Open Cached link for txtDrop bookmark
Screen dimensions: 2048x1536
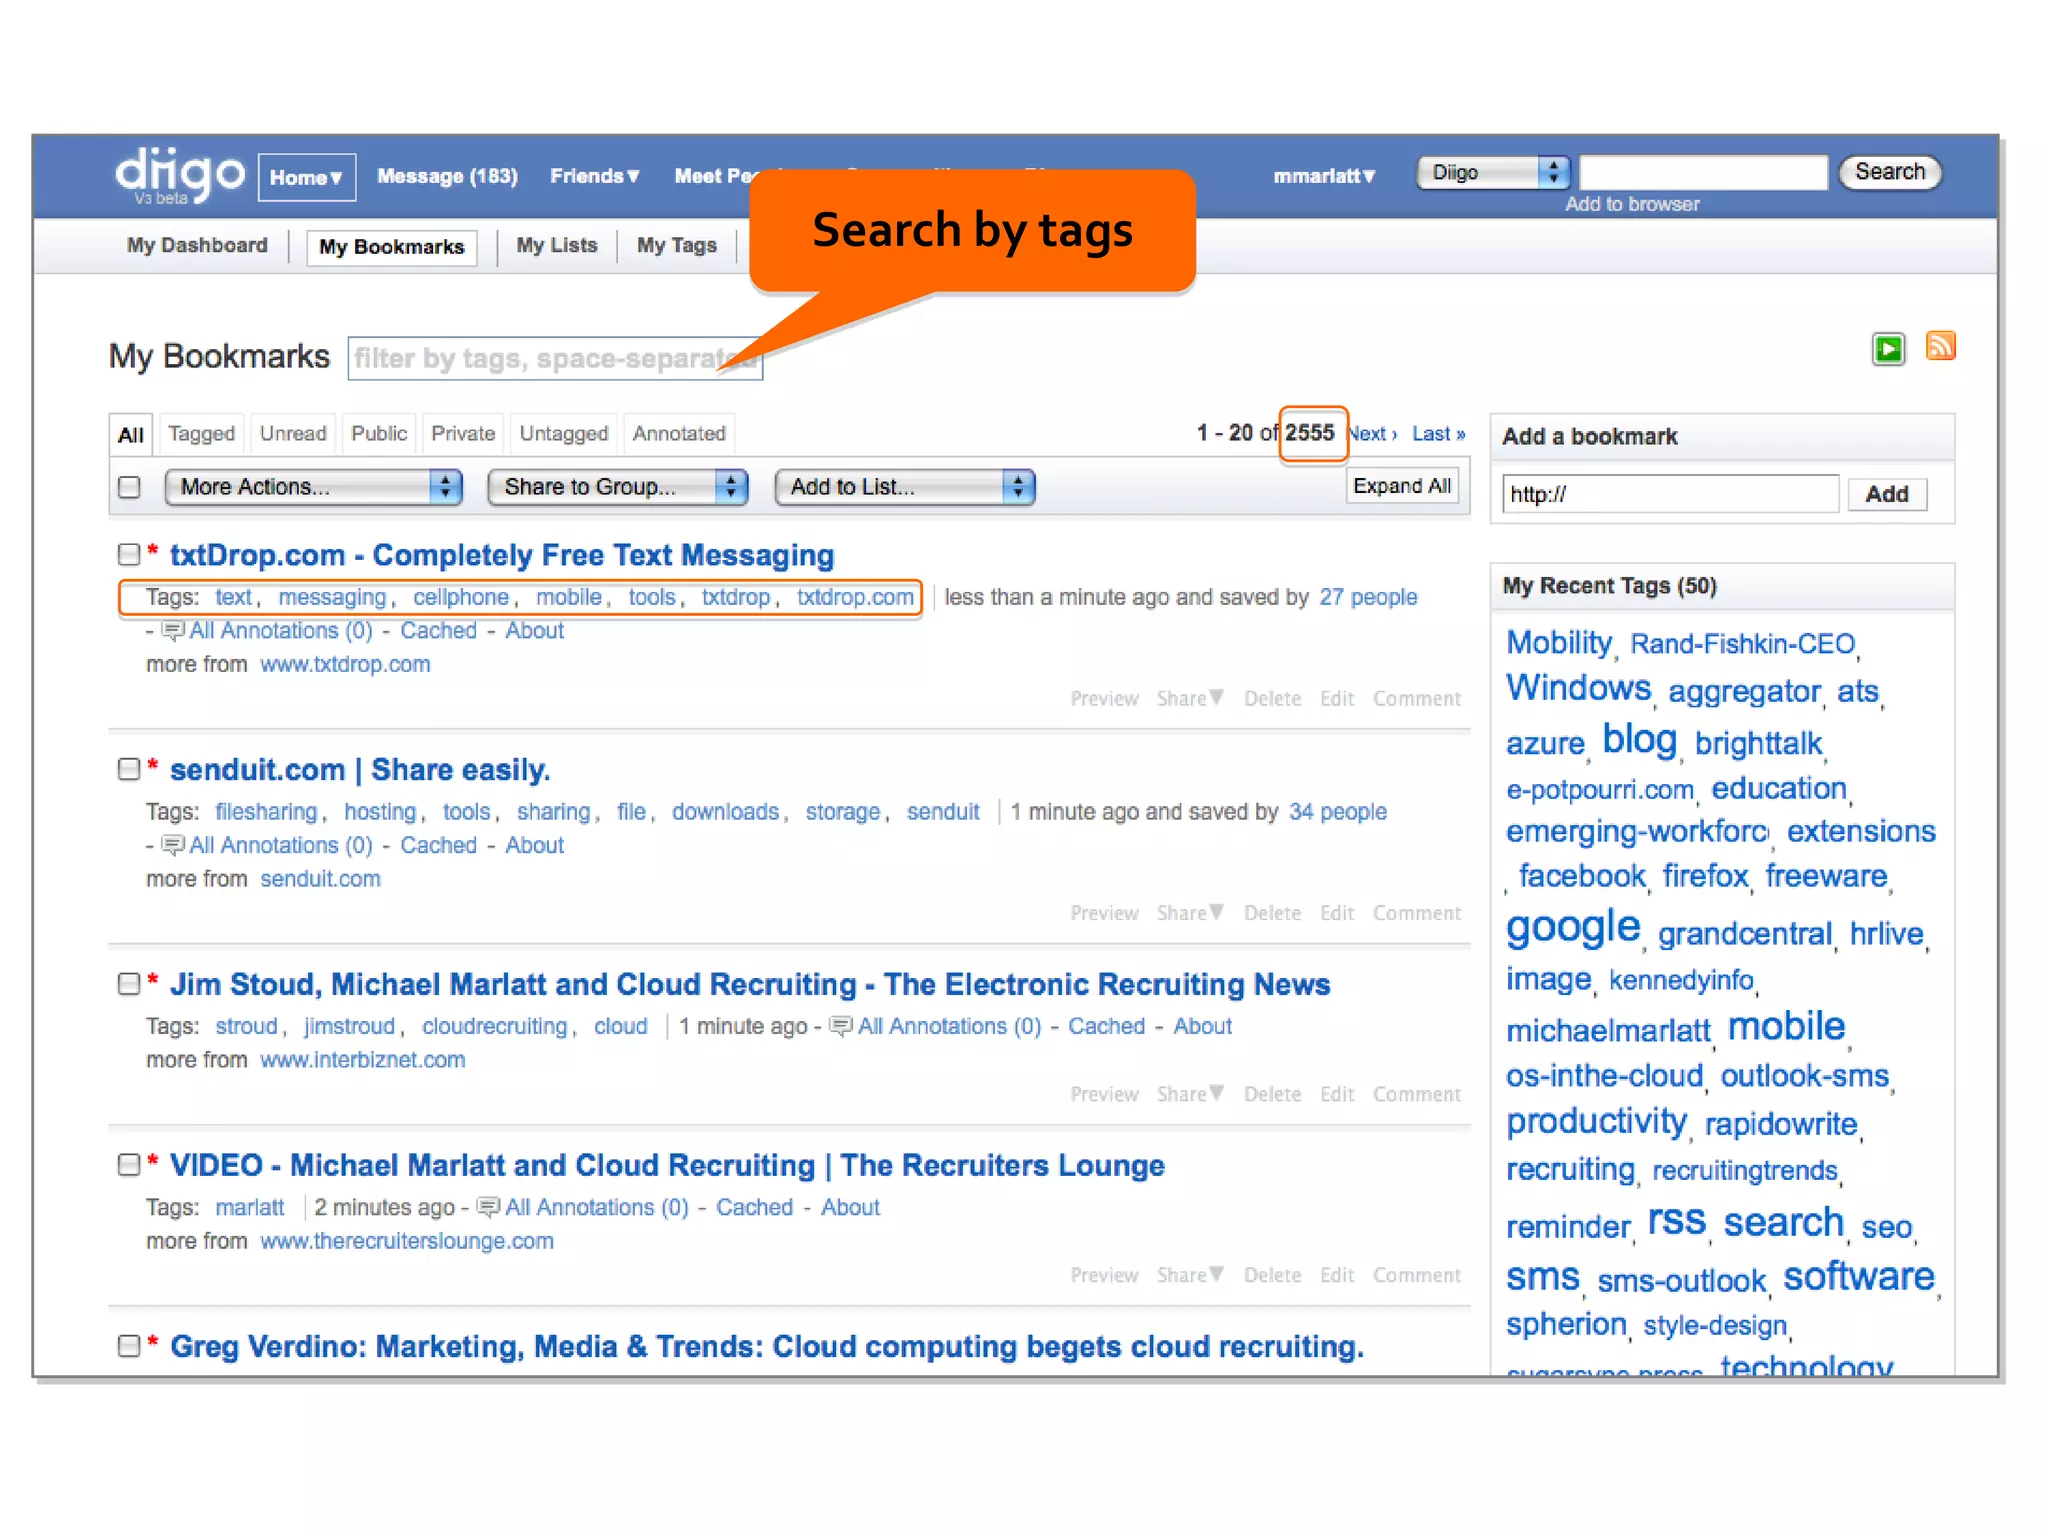click(438, 631)
